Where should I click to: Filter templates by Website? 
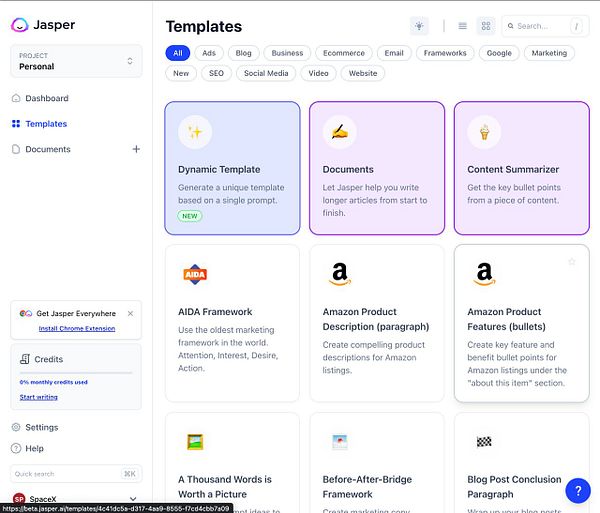(363, 73)
